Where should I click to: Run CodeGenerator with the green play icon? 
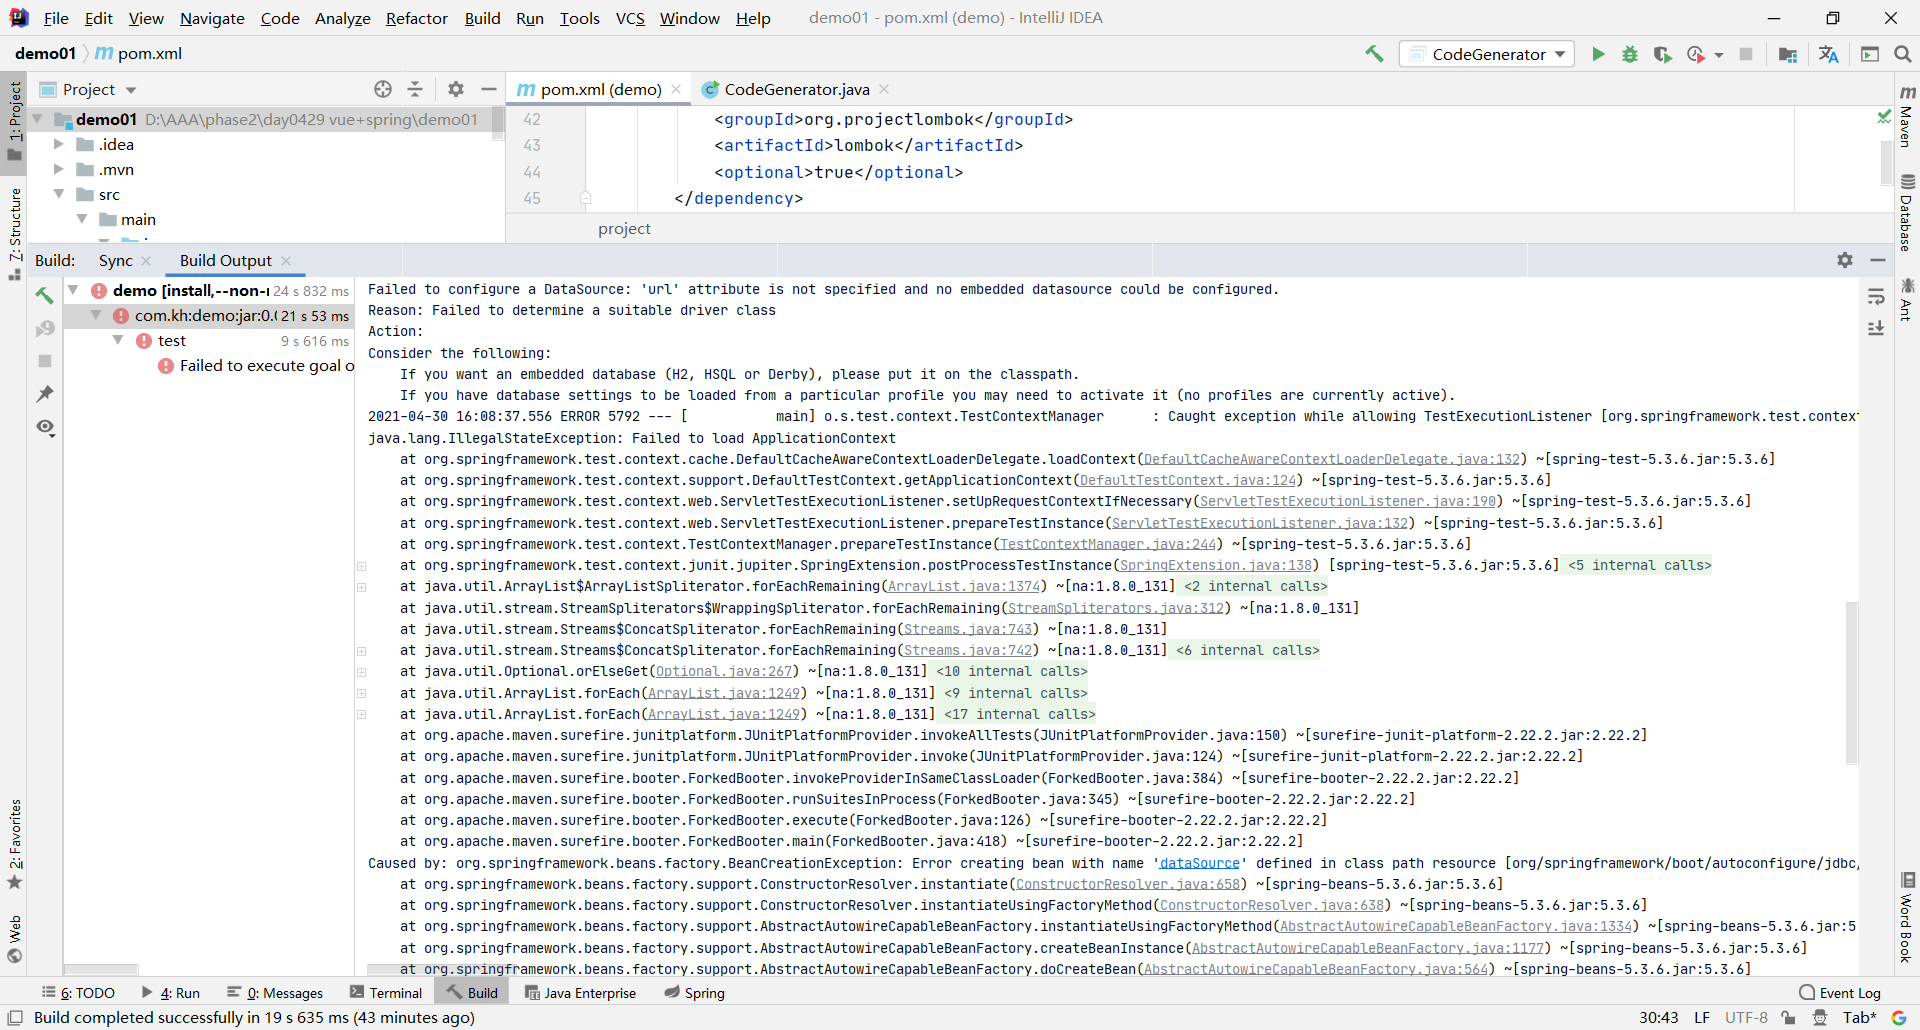1598,54
